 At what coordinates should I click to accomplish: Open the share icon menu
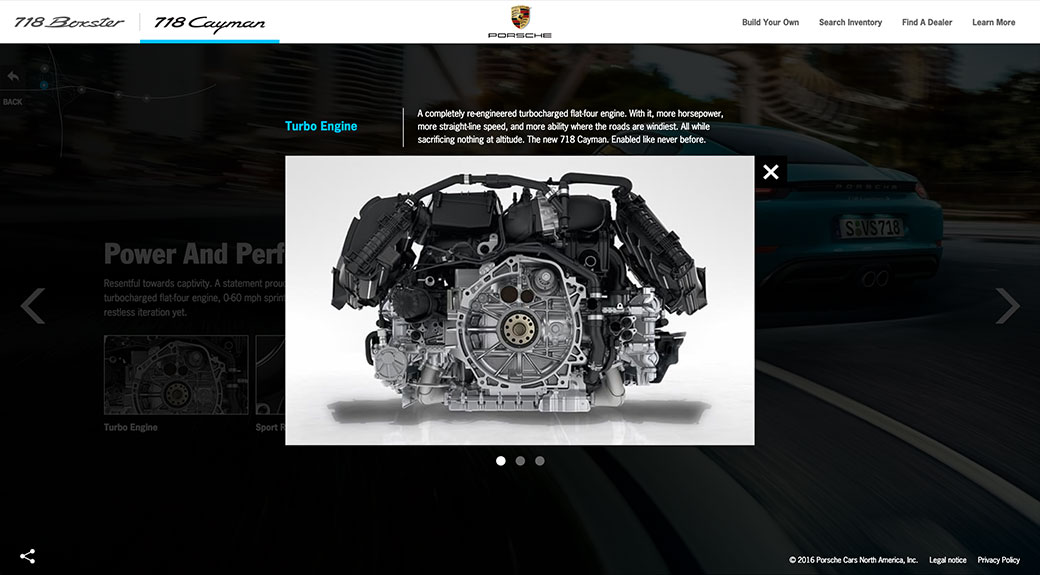click(27, 556)
